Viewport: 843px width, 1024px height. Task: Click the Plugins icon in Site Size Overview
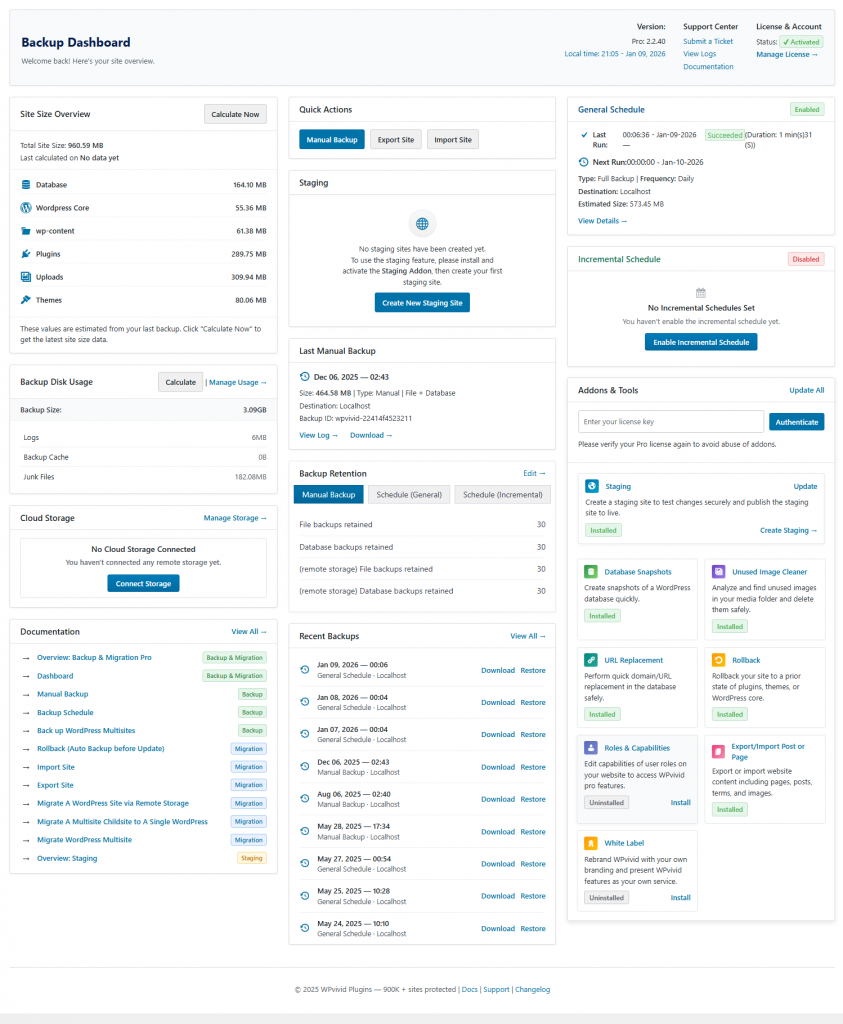pos(24,254)
